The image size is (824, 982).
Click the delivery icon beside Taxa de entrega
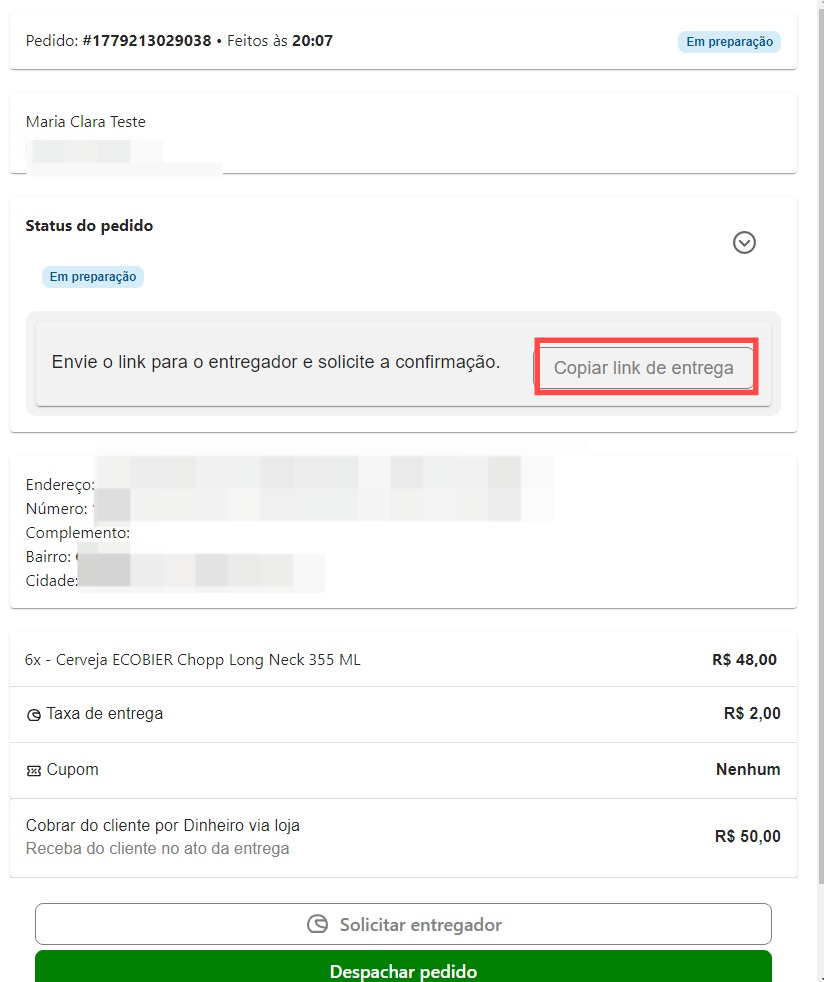(34, 715)
